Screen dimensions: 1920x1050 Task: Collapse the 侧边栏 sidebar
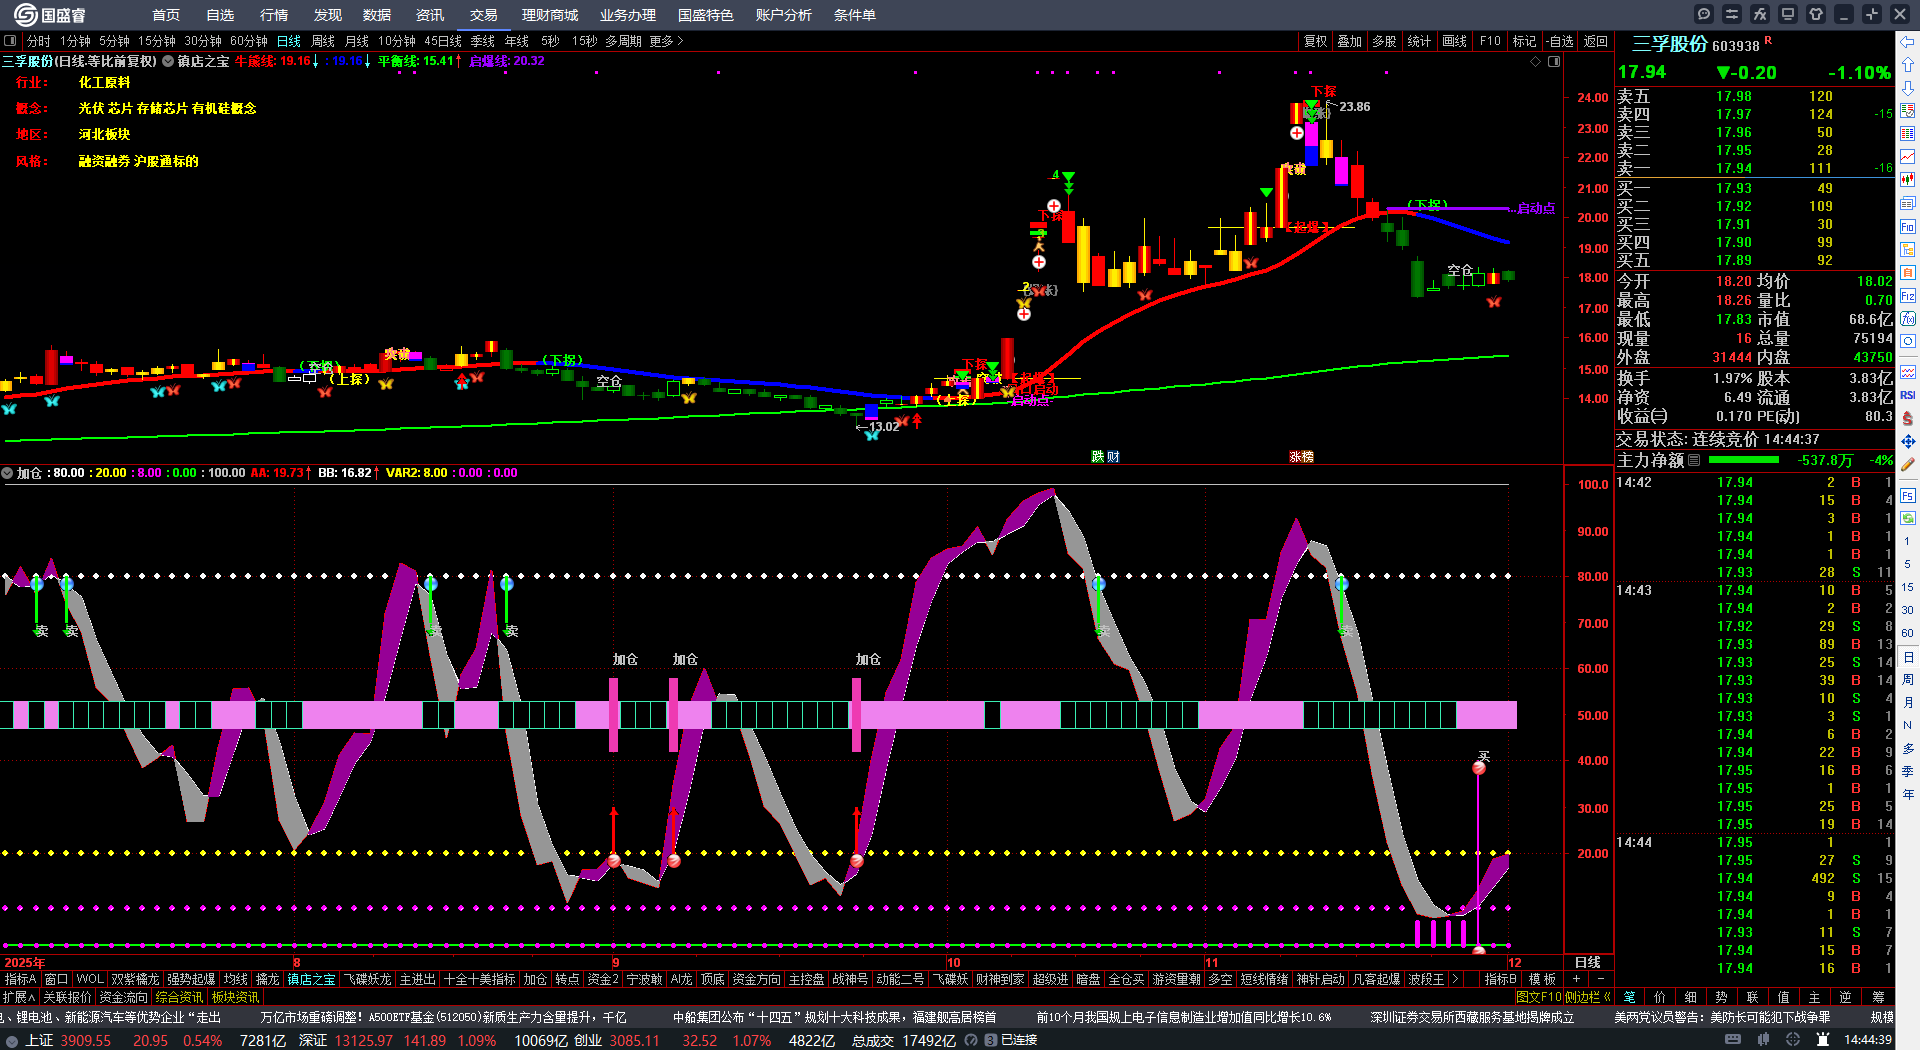(x=1589, y=997)
